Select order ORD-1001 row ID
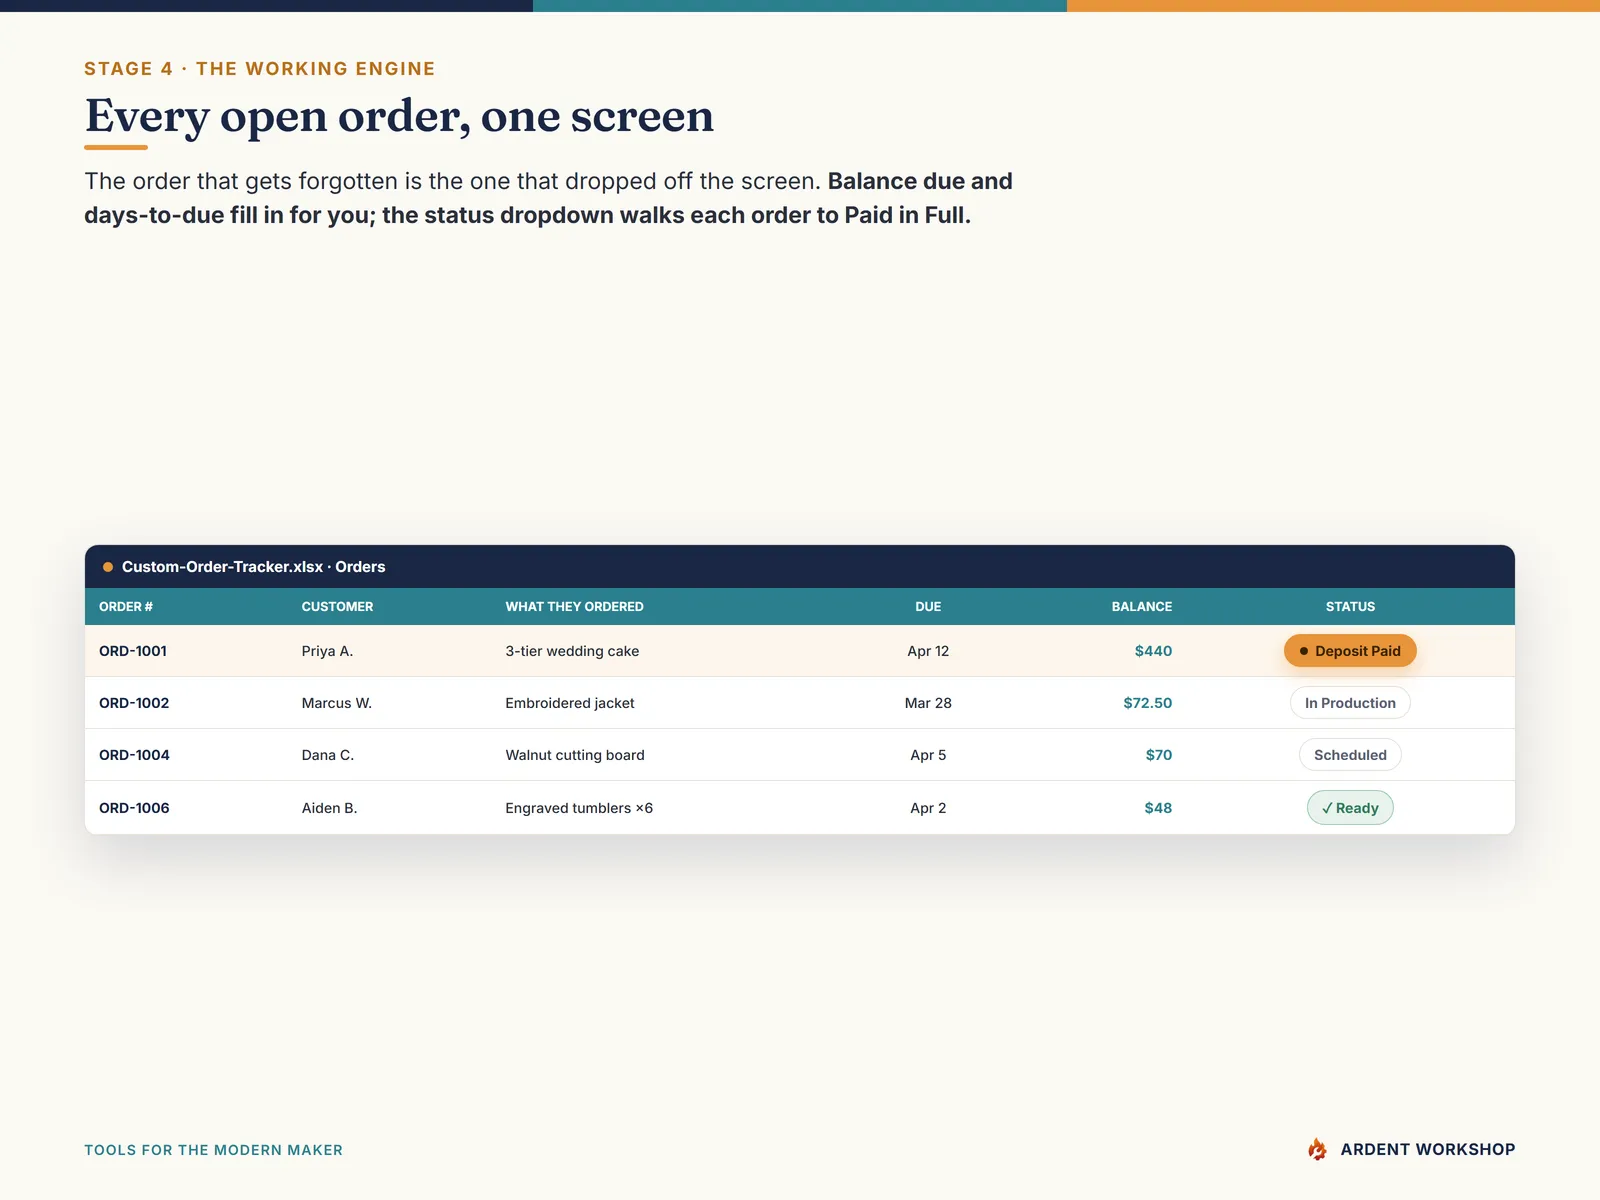This screenshot has width=1600, height=1200. (133, 651)
